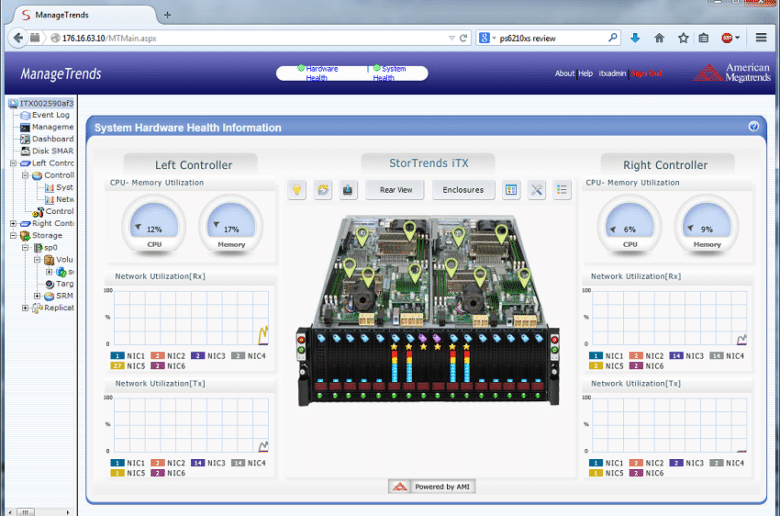Image resolution: width=780 pixels, height=516 pixels.
Task: Open browser downloads arrow icon
Action: click(635, 38)
